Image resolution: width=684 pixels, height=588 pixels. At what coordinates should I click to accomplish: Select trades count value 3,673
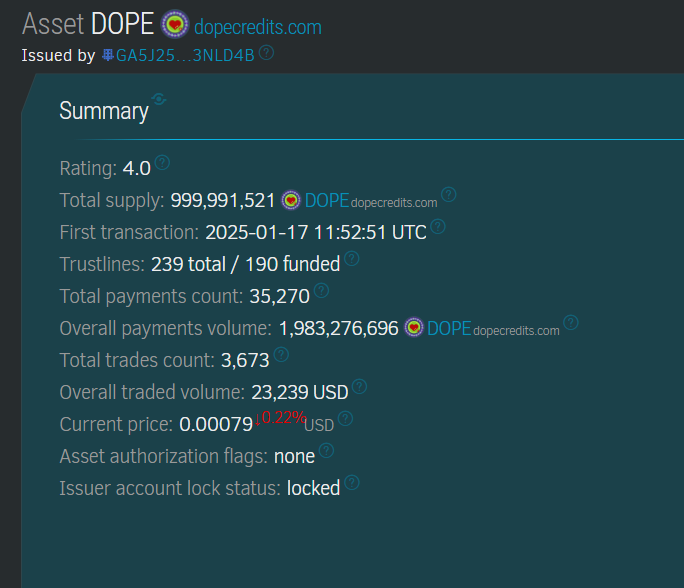click(x=245, y=360)
